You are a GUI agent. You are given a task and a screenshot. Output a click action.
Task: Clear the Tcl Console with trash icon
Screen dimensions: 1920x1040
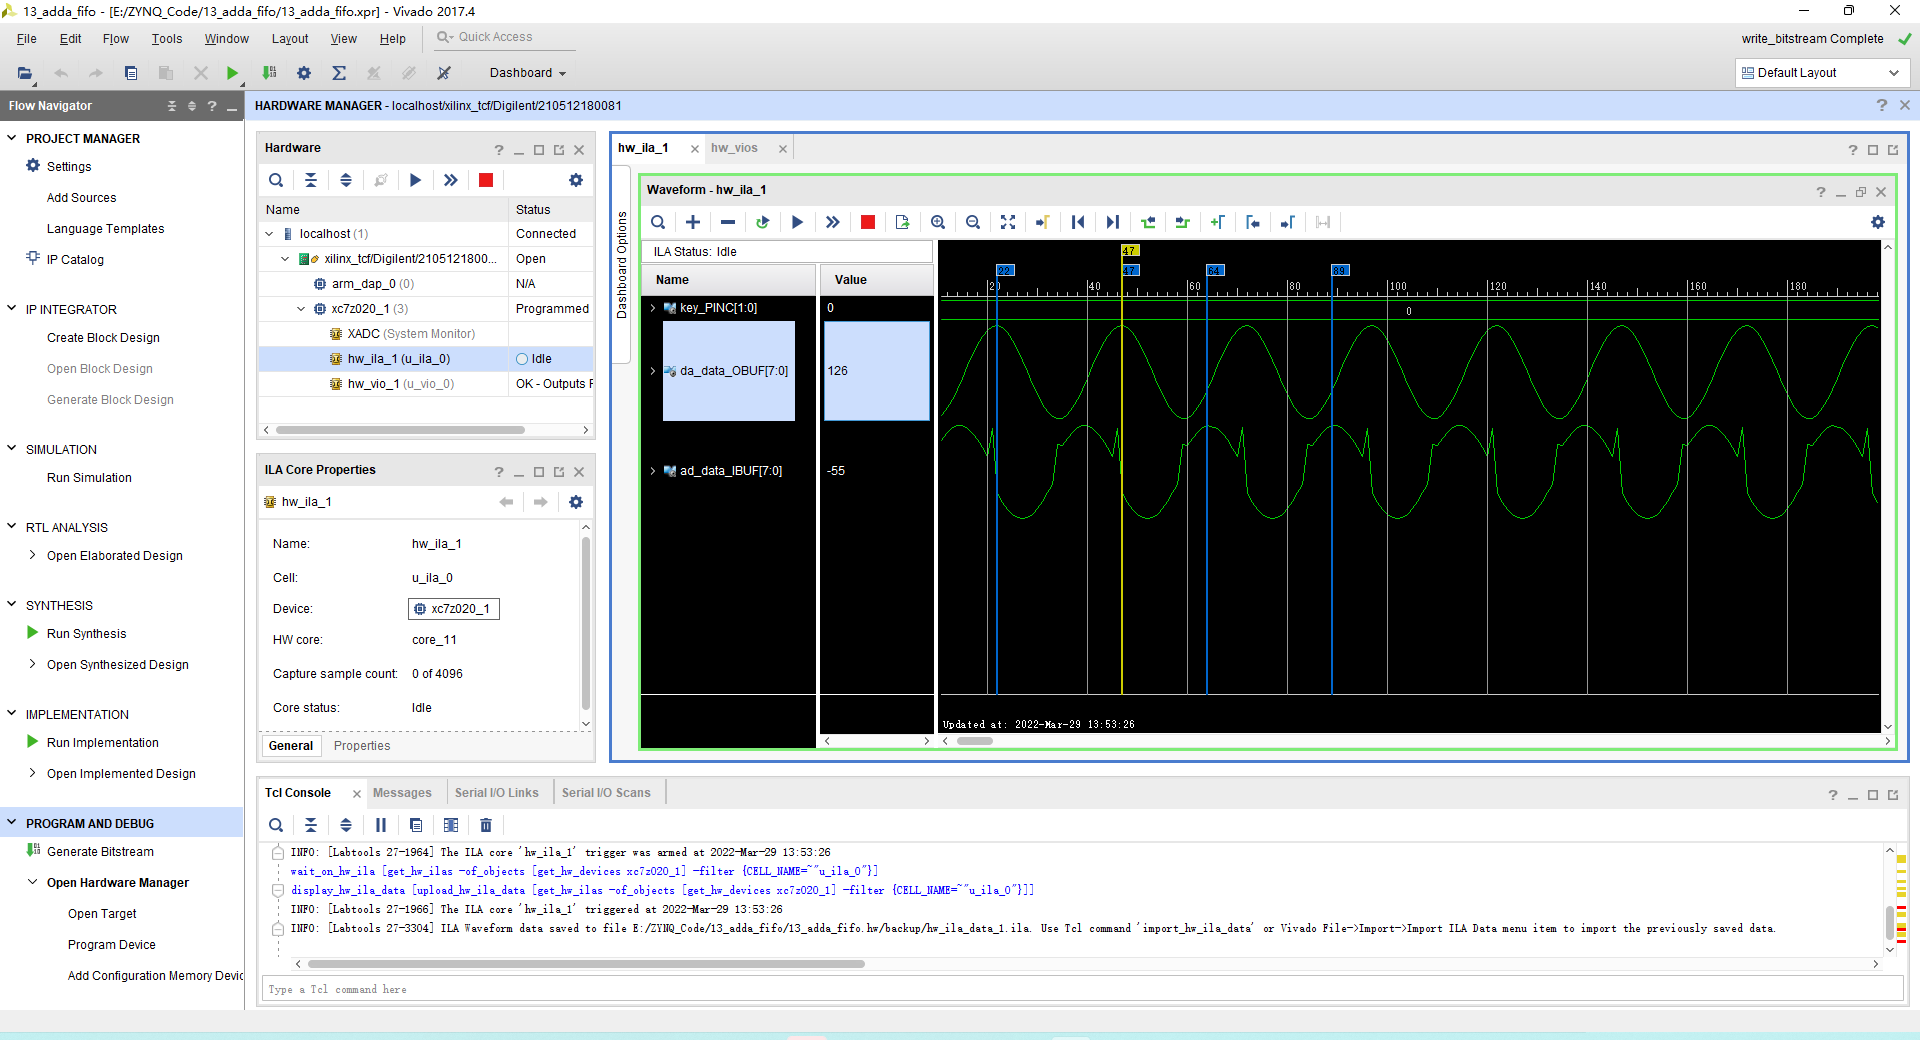click(x=486, y=825)
